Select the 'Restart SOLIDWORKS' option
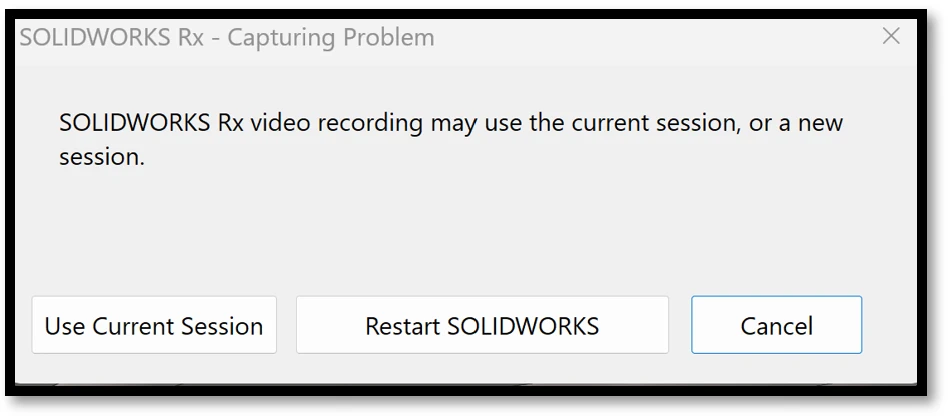The width and height of the screenshot is (950, 417). click(482, 325)
